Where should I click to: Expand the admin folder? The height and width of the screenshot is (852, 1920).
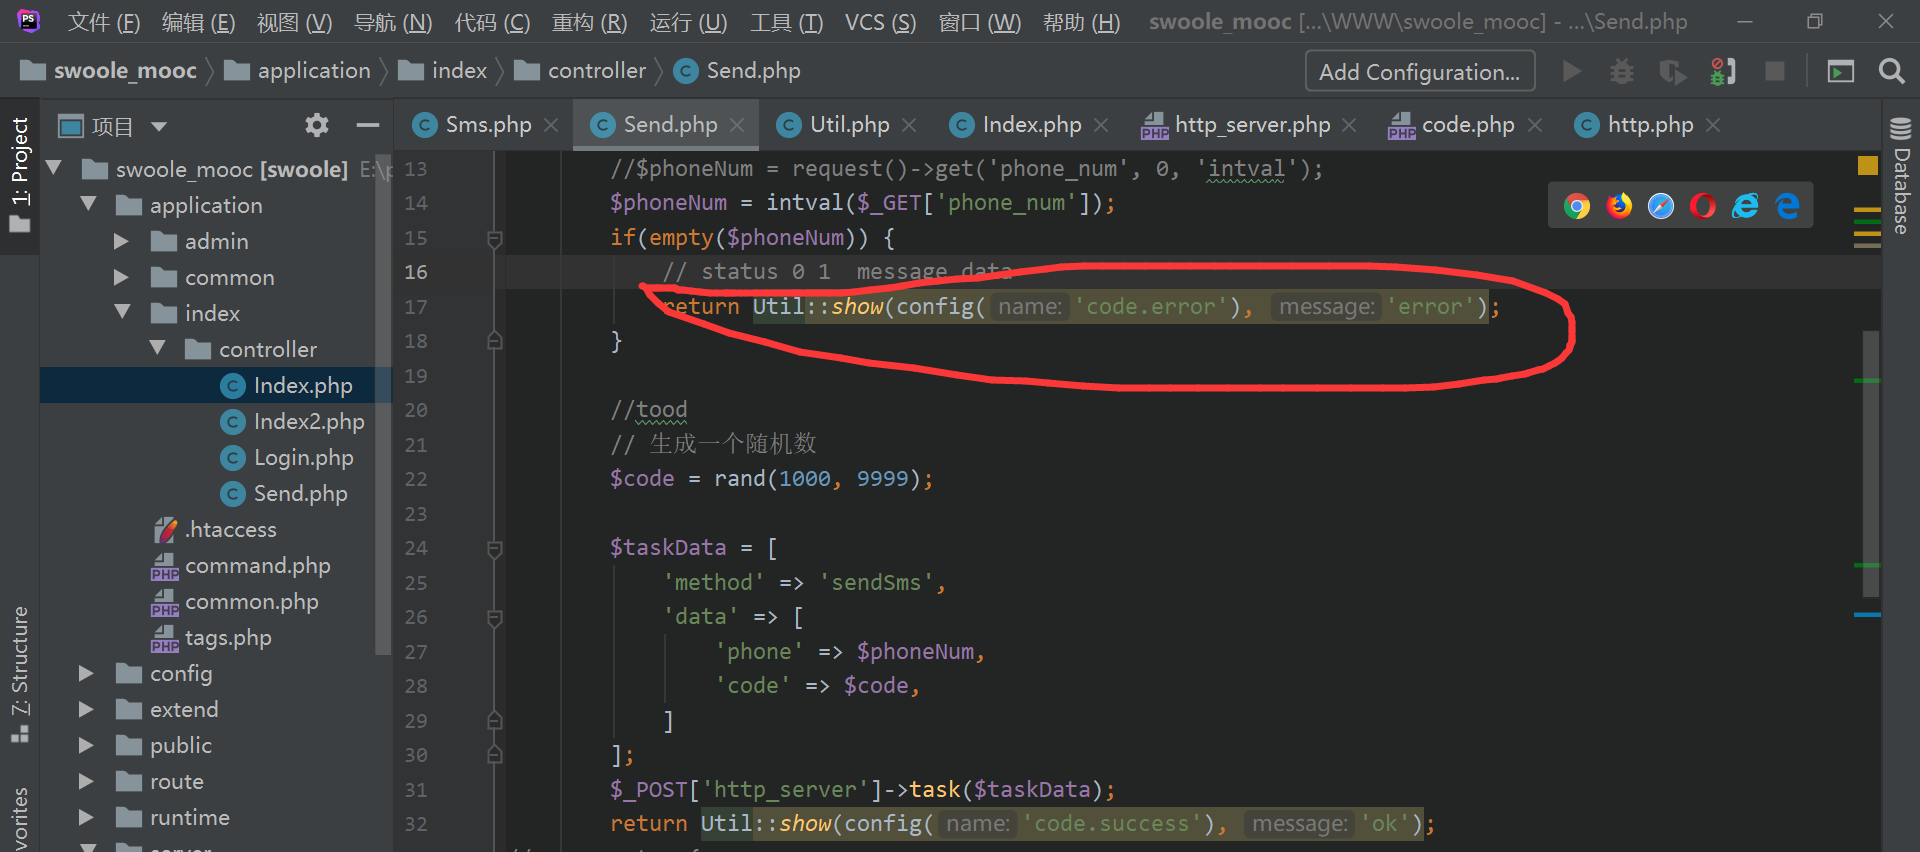coord(121,241)
